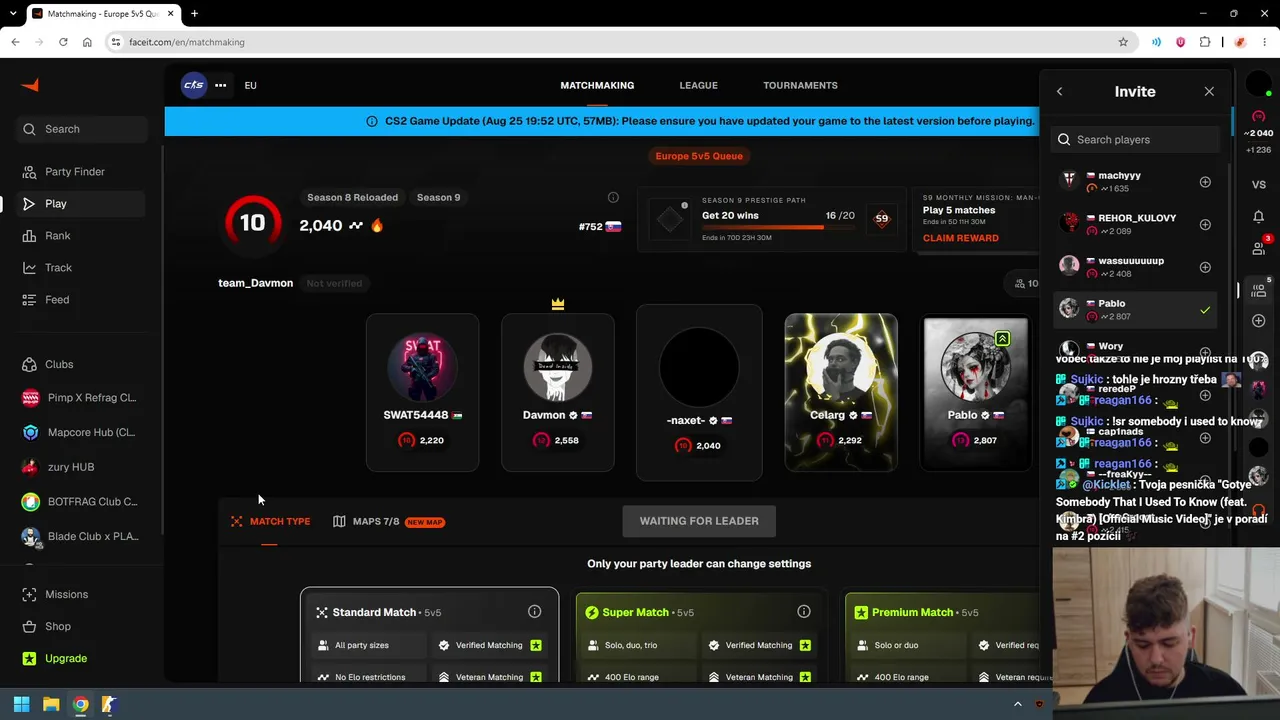The height and width of the screenshot is (720, 1280).
Task: Open SWAT54448 player card
Action: point(422,392)
